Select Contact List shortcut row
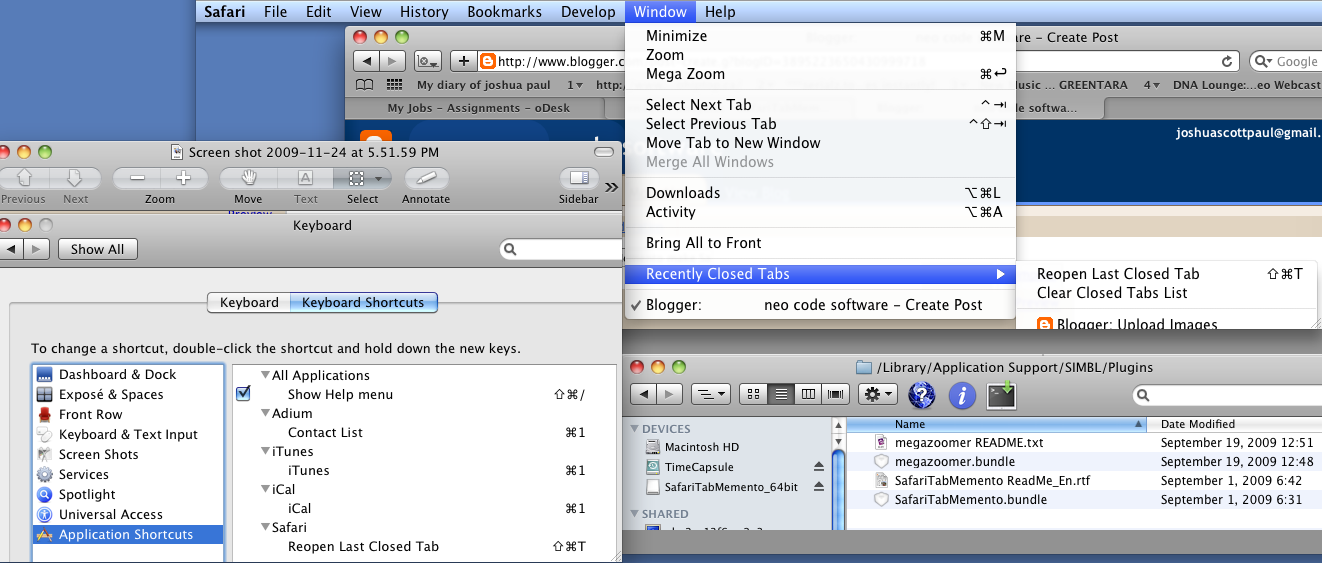Screen dimensions: 1322x563 click(424, 433)
